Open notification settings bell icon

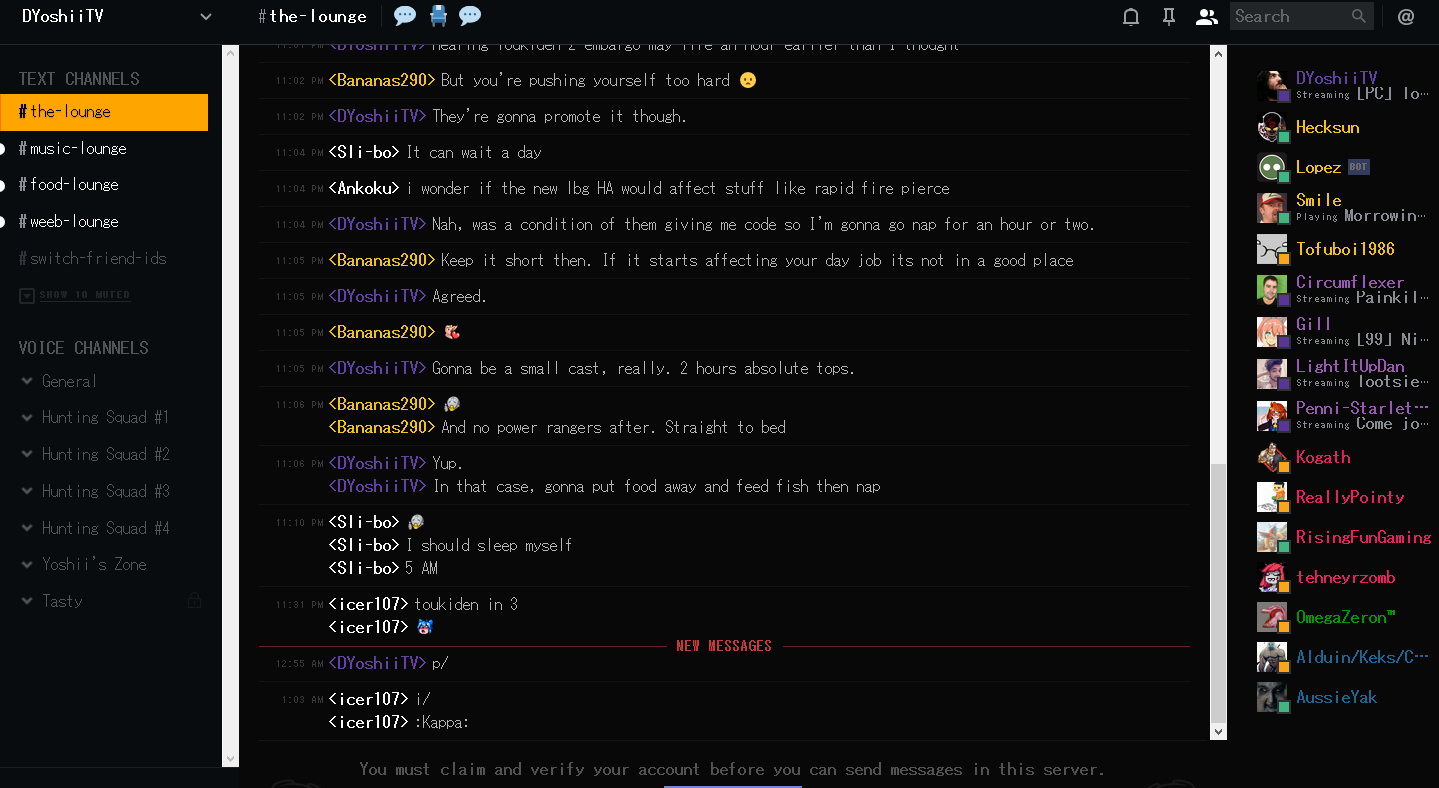(1131, 16)
